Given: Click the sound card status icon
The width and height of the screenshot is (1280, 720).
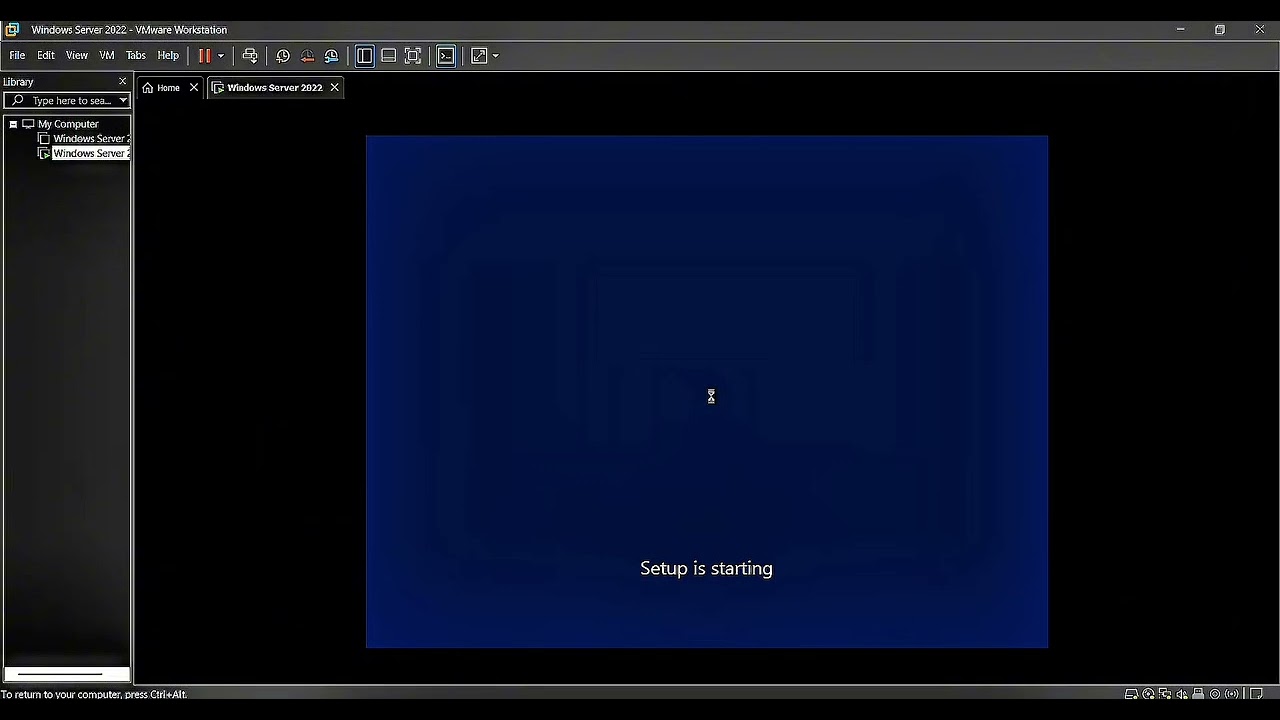Looking at the screenshot, I should click(x=1182, y=694).
